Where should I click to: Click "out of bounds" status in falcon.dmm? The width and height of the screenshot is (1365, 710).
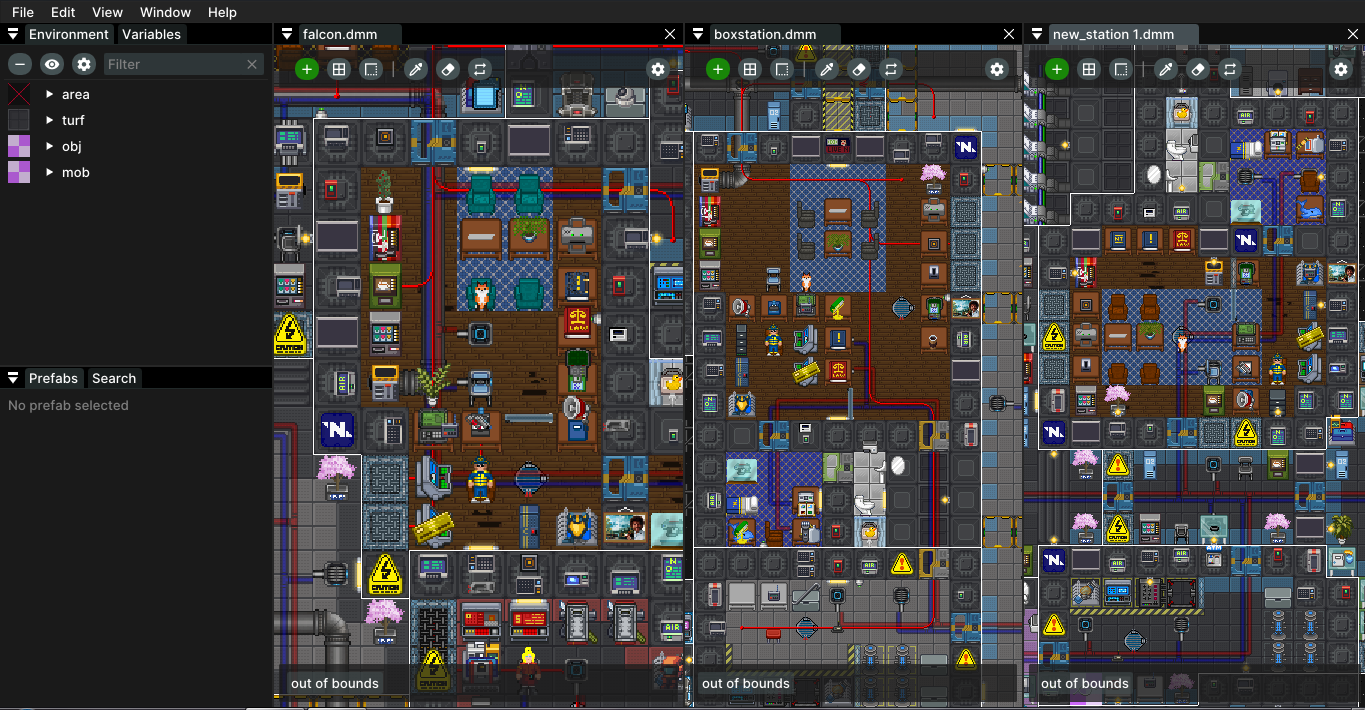point(335,684)
